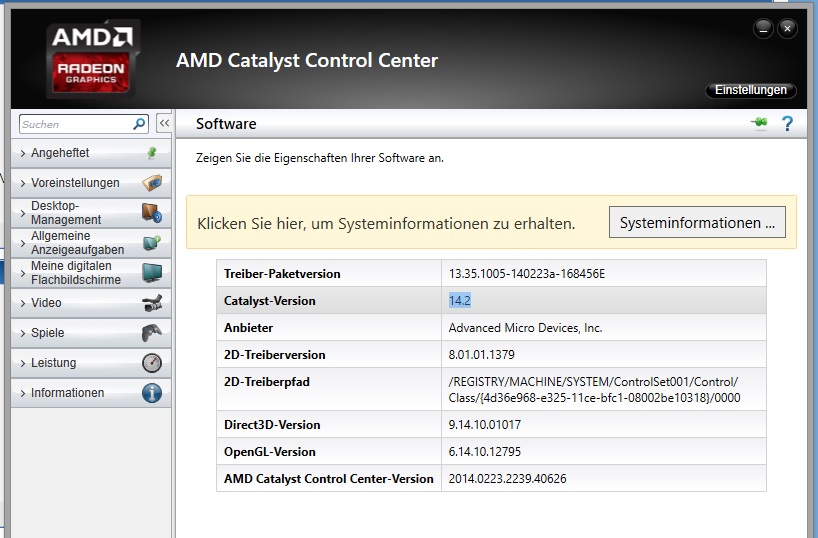Open the Angeheftet menu item
Viewport: 818px width, 538px height.
(91, 153)
